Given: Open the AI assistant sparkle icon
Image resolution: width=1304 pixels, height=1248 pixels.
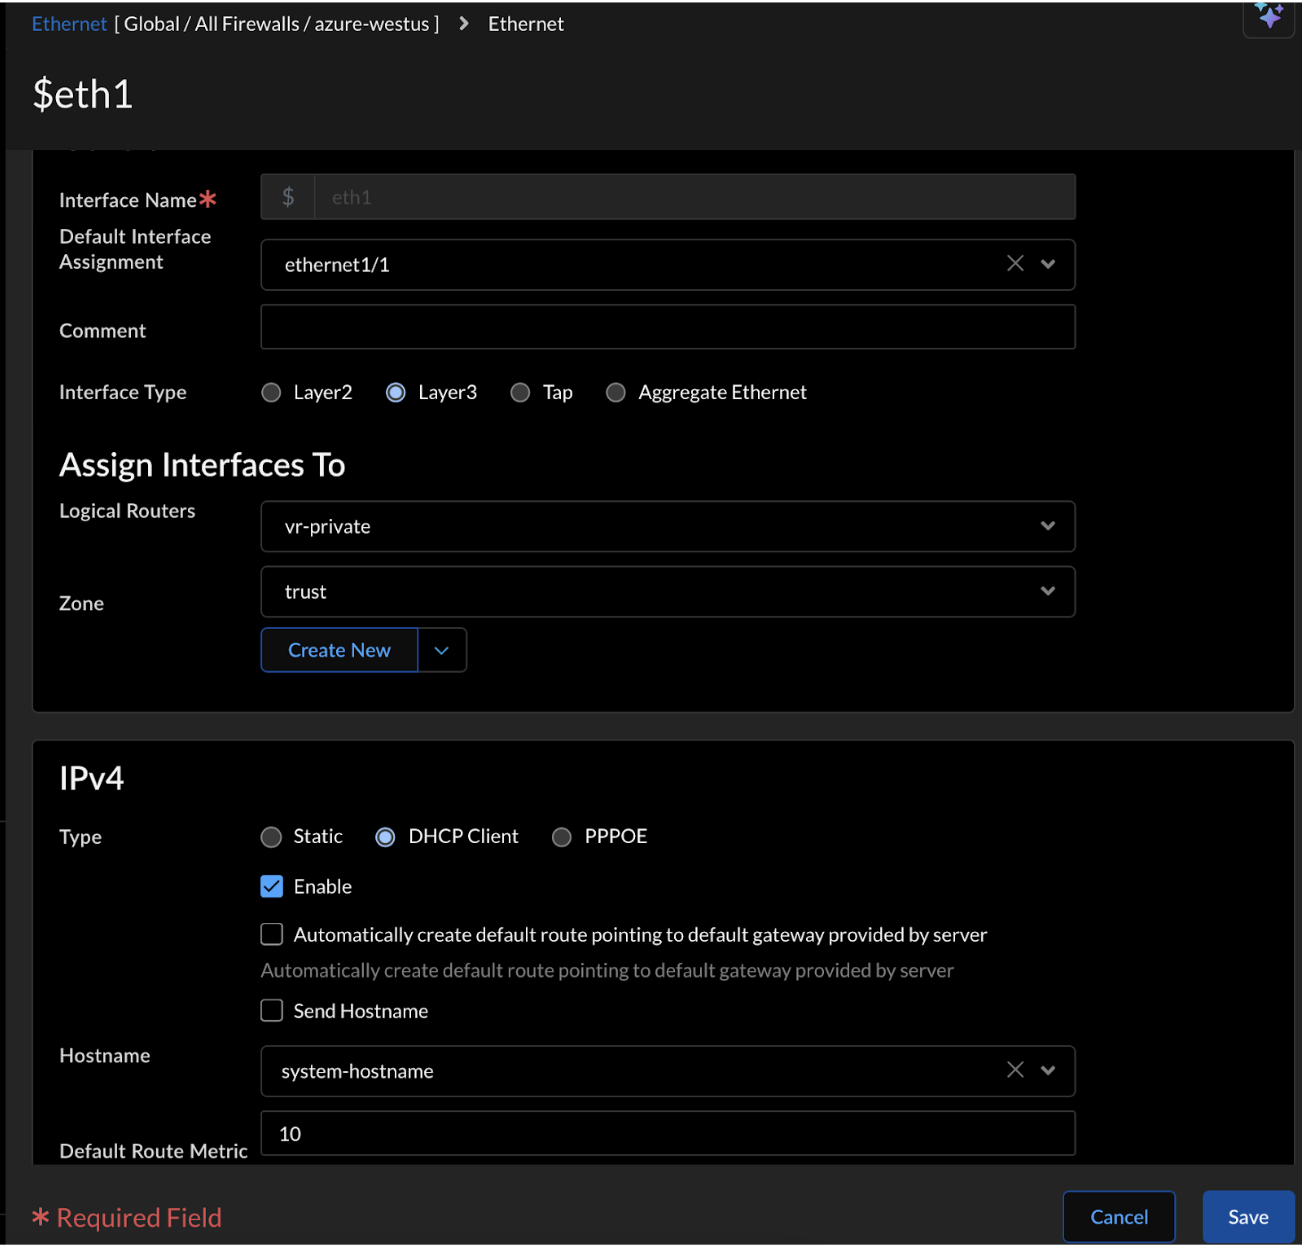Looking at the screenshot, I should [x=1269, y=16].
